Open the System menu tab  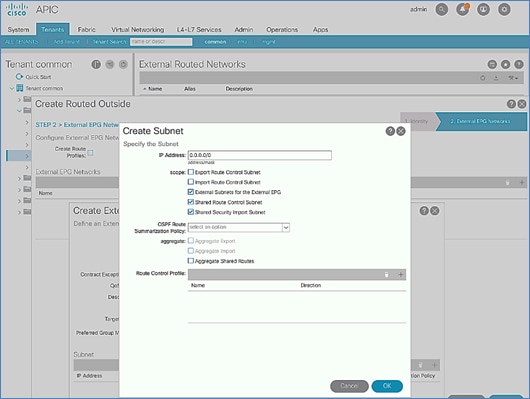click(x=18, y=30)
